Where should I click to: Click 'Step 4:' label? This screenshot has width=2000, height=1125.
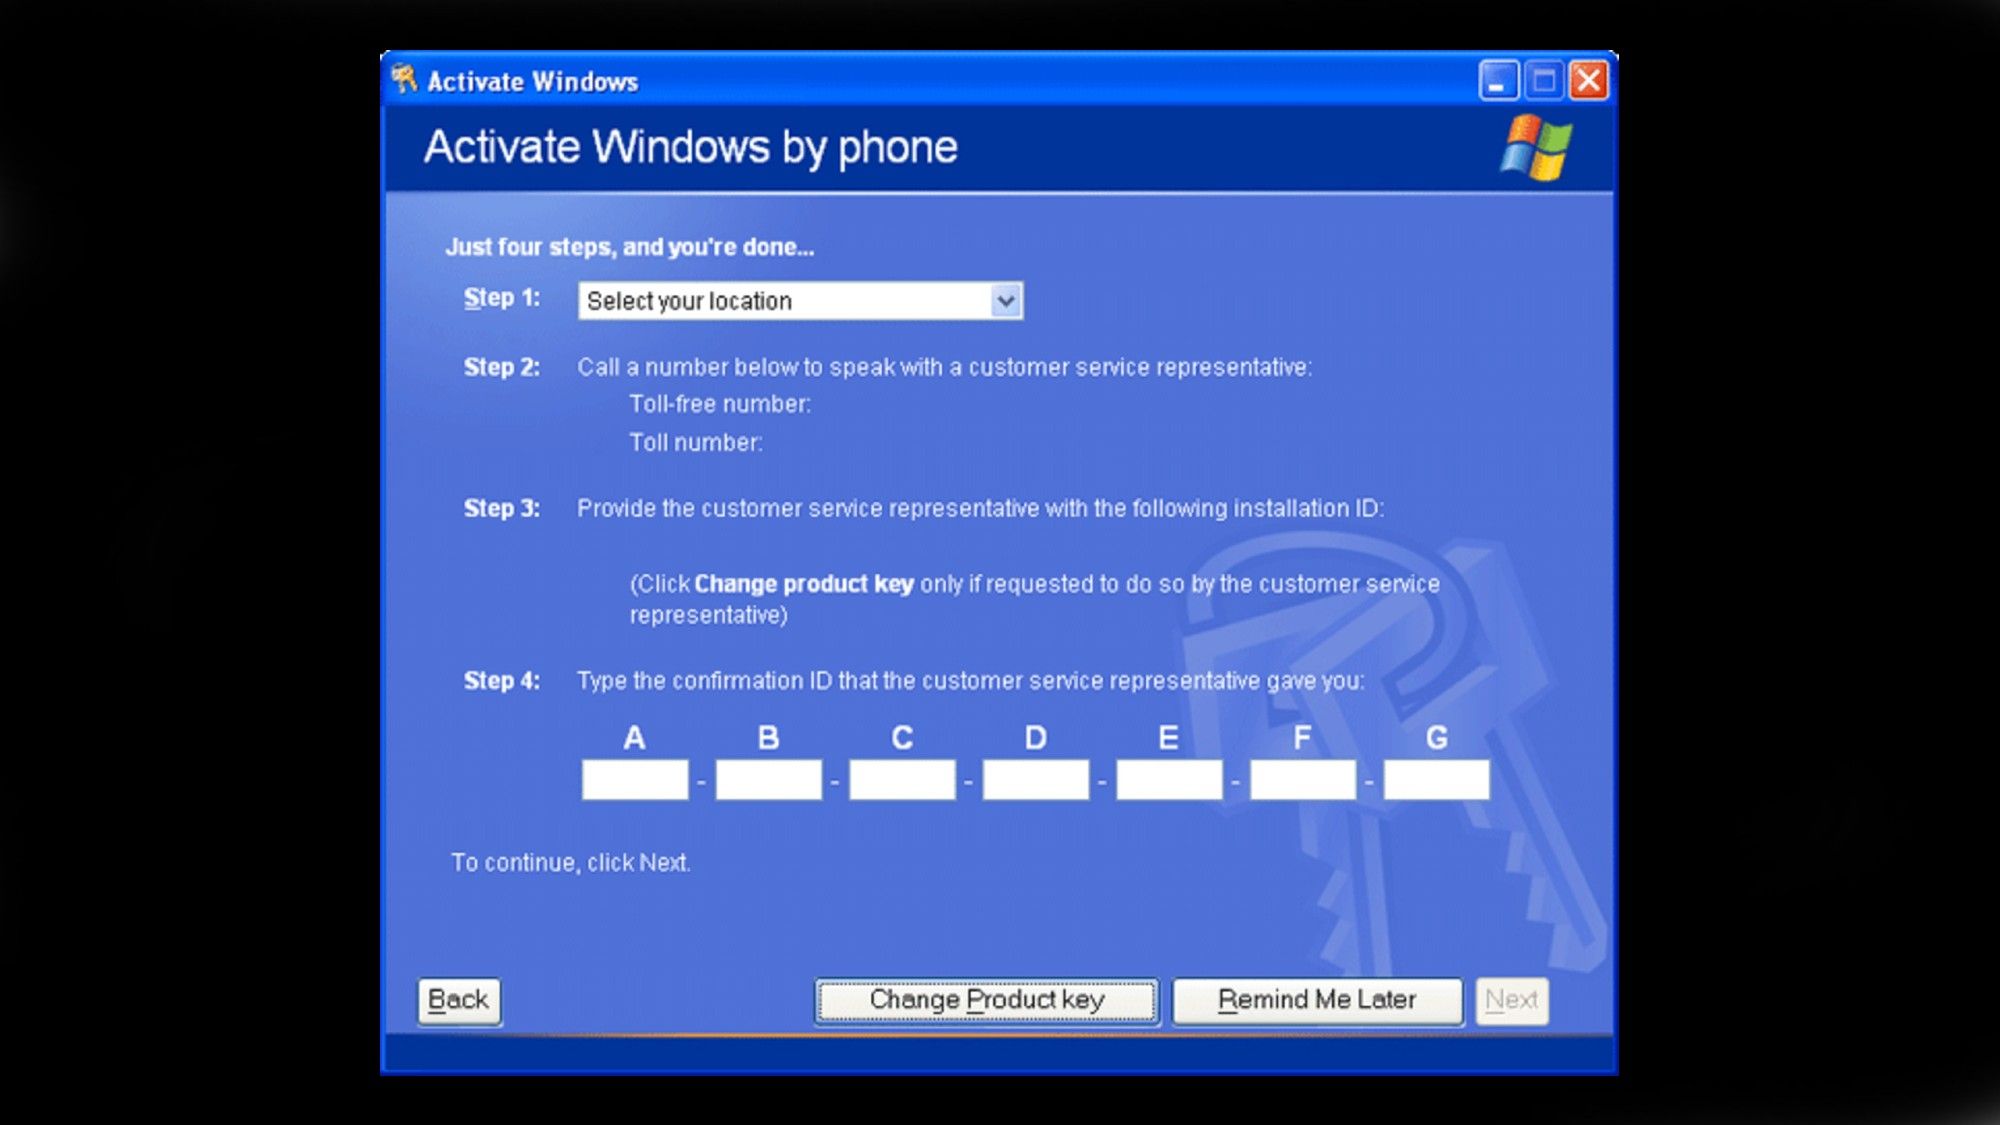coord(502,681)
